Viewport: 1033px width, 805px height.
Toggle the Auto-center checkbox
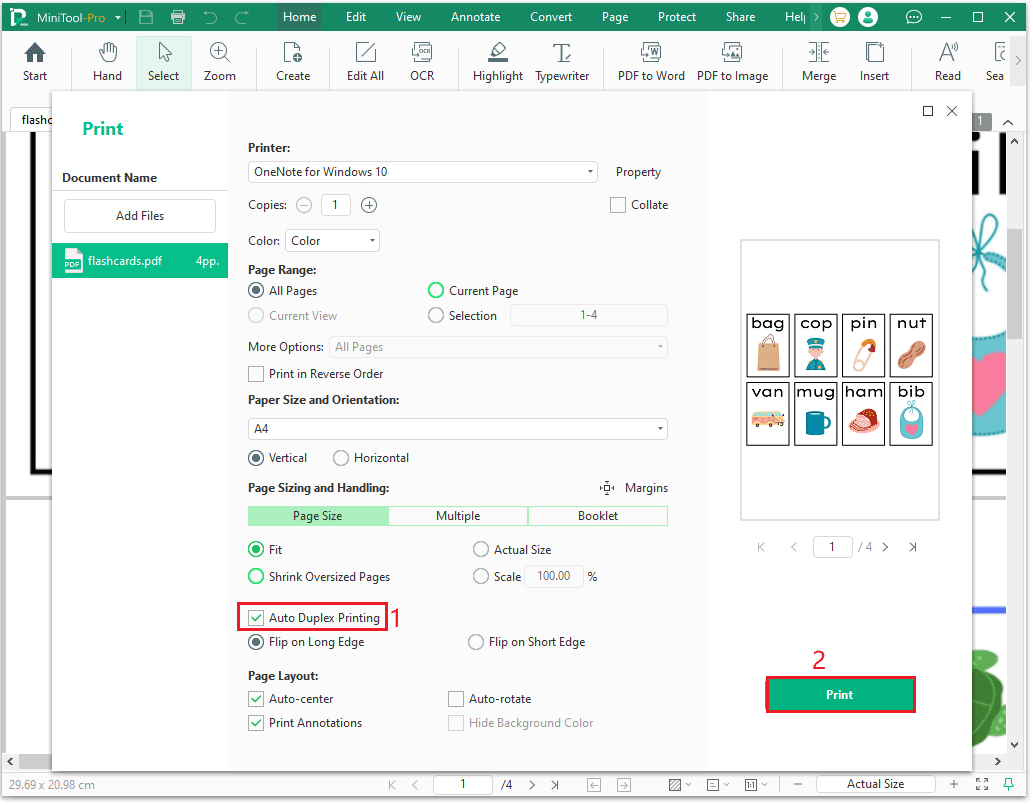point(256,700)
